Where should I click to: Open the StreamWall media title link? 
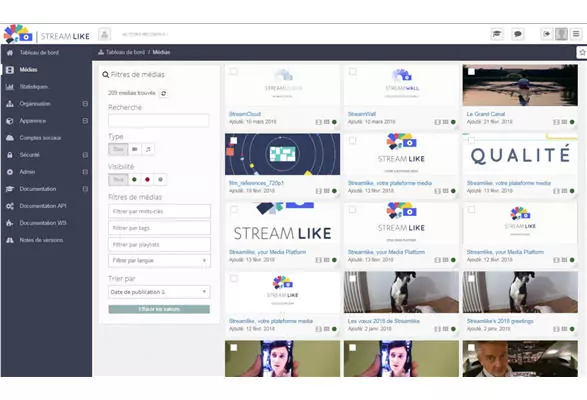[x=362, y=114]
